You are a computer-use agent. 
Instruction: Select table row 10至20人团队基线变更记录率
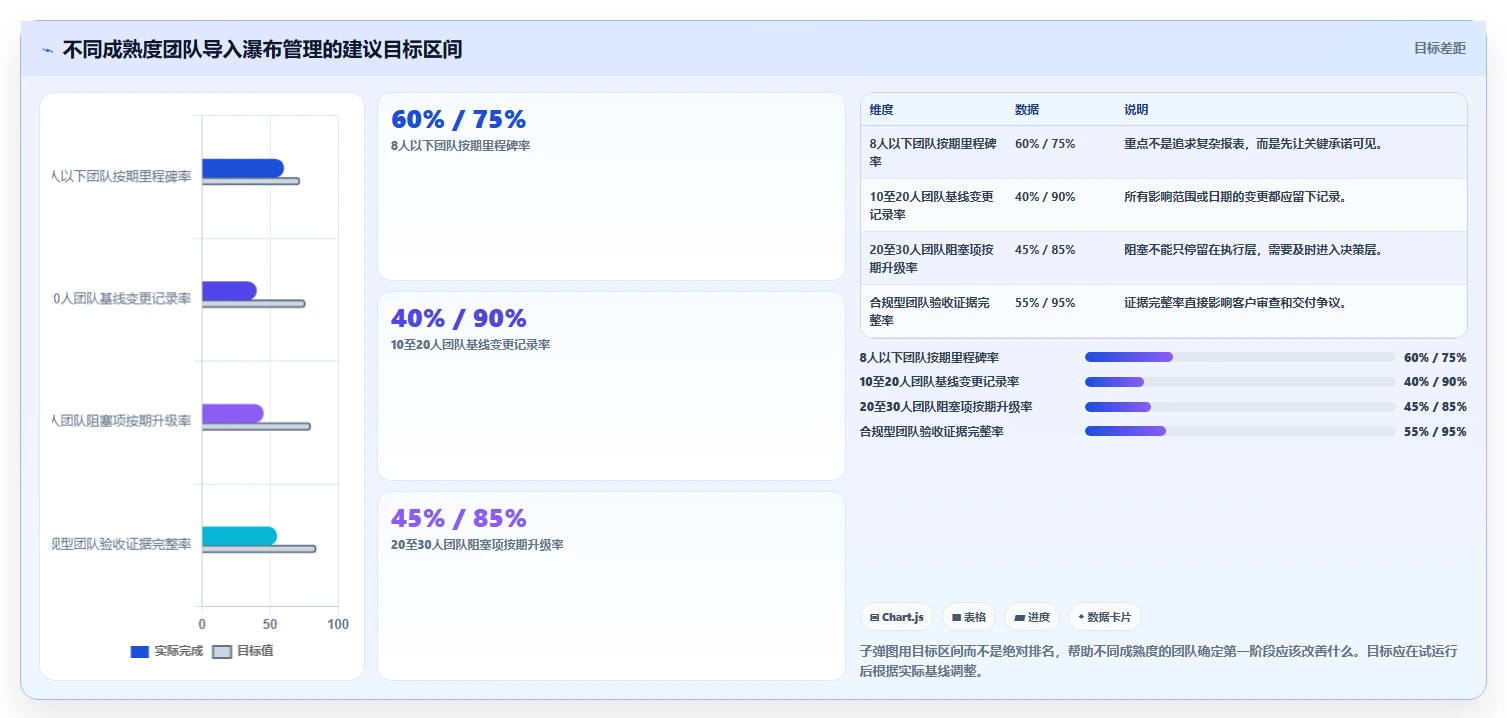click(1164, 205)
